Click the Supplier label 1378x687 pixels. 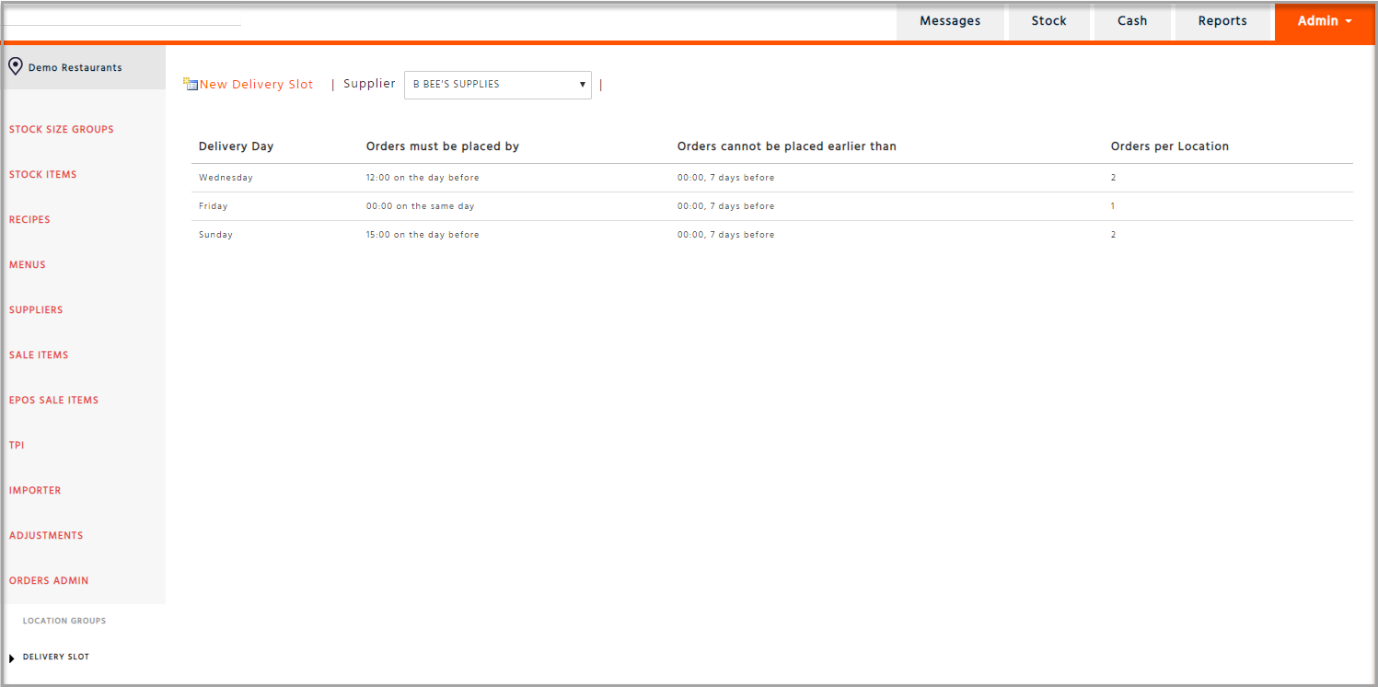[x=369, y=84]
